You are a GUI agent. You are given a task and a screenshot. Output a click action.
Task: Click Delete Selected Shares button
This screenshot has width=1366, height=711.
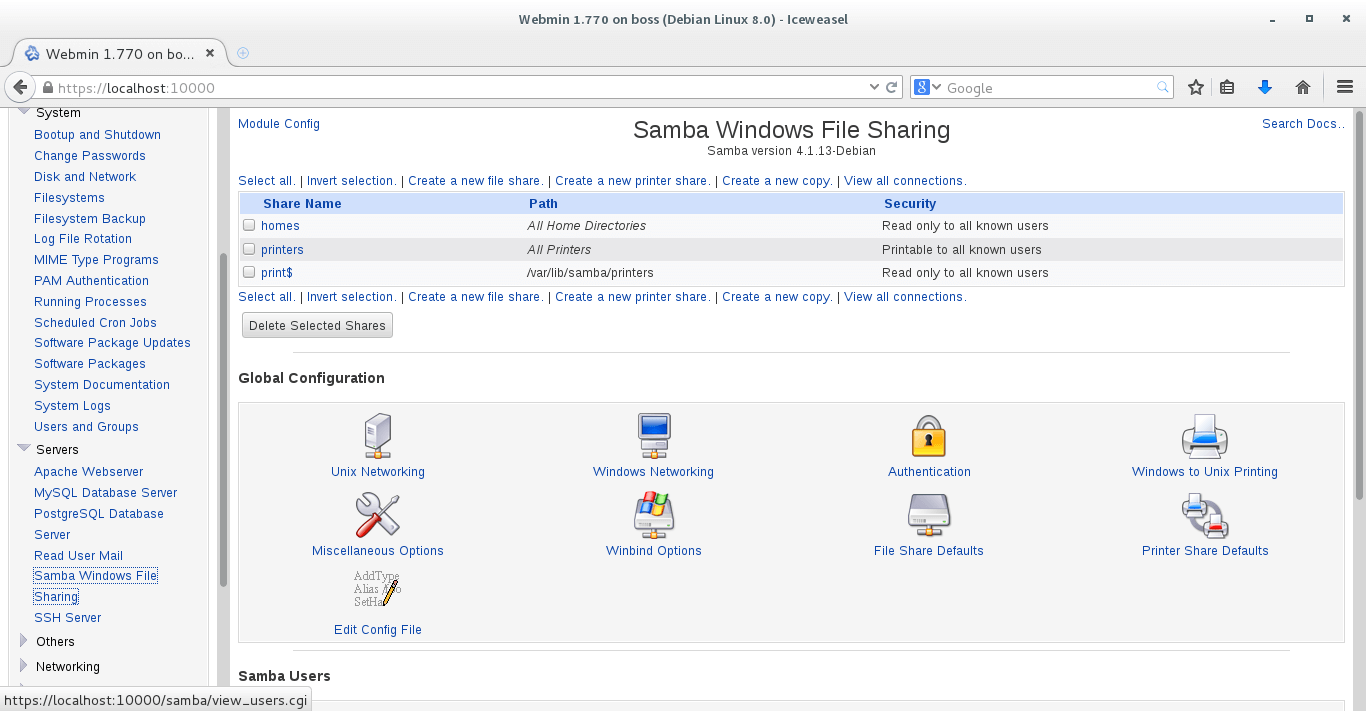[x=317, y=325]
